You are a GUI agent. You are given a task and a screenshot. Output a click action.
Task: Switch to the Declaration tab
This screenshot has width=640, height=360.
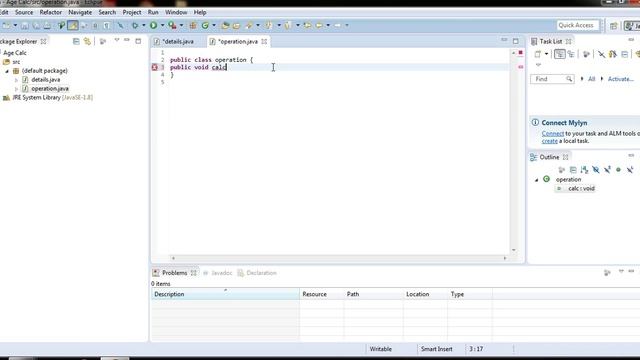(257, 273)
